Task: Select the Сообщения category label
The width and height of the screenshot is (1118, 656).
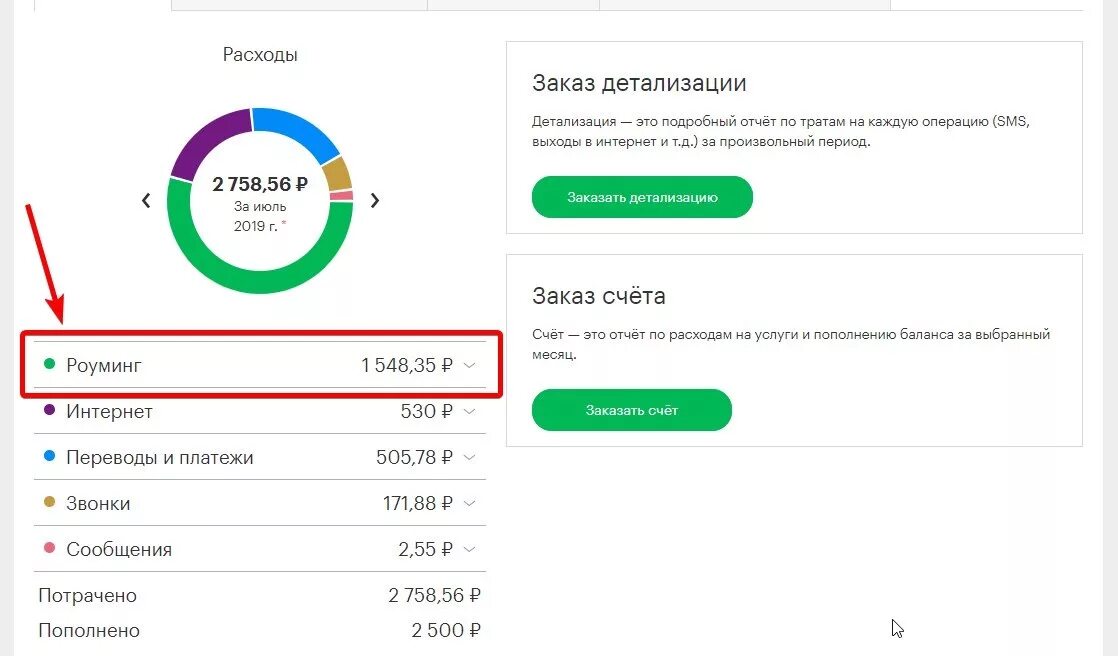Action: 119,549
